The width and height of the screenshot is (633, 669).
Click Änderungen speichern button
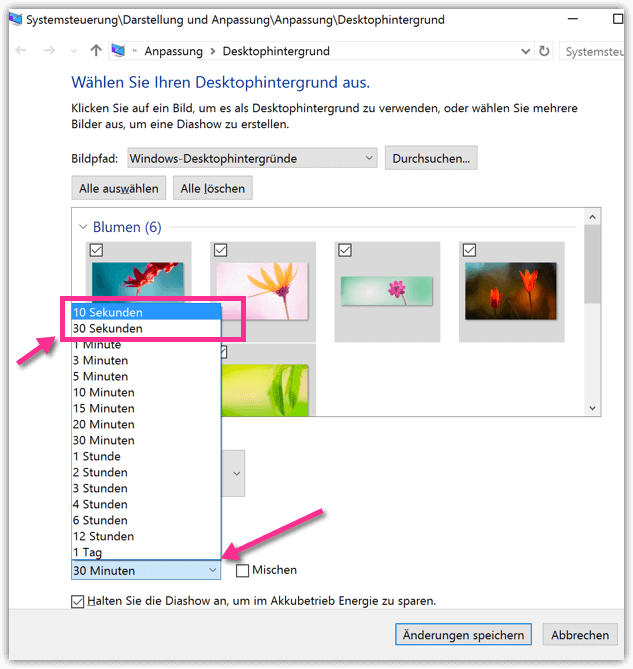pyautogui.click(x=463, y=635)
